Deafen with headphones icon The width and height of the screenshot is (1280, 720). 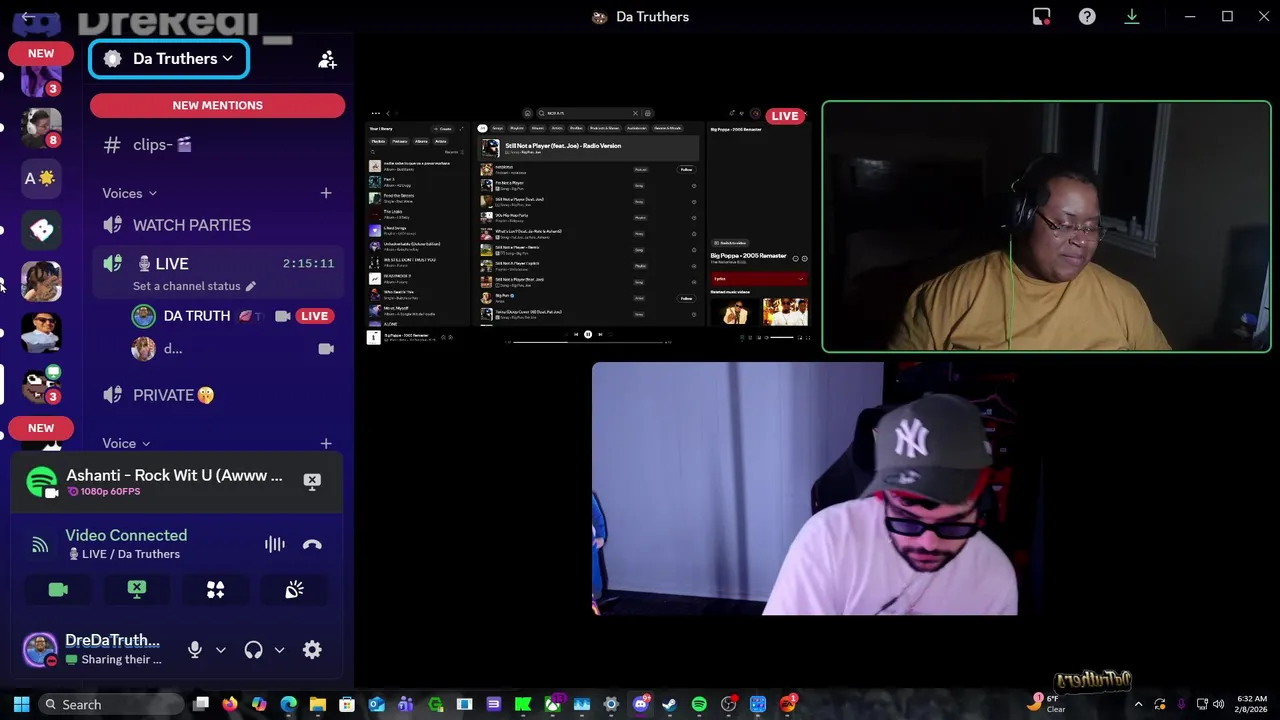(x=253, y=650)
